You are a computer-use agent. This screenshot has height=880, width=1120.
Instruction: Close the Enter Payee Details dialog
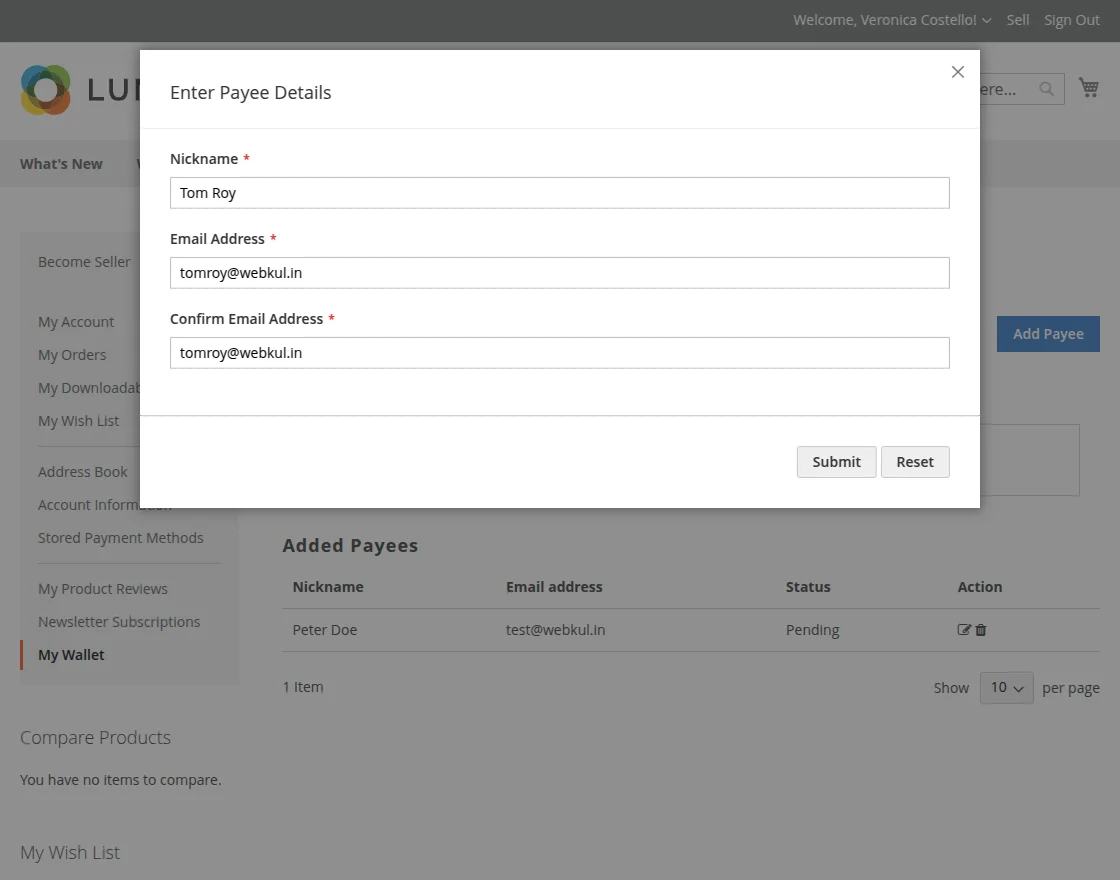click(x=957, y=71)
